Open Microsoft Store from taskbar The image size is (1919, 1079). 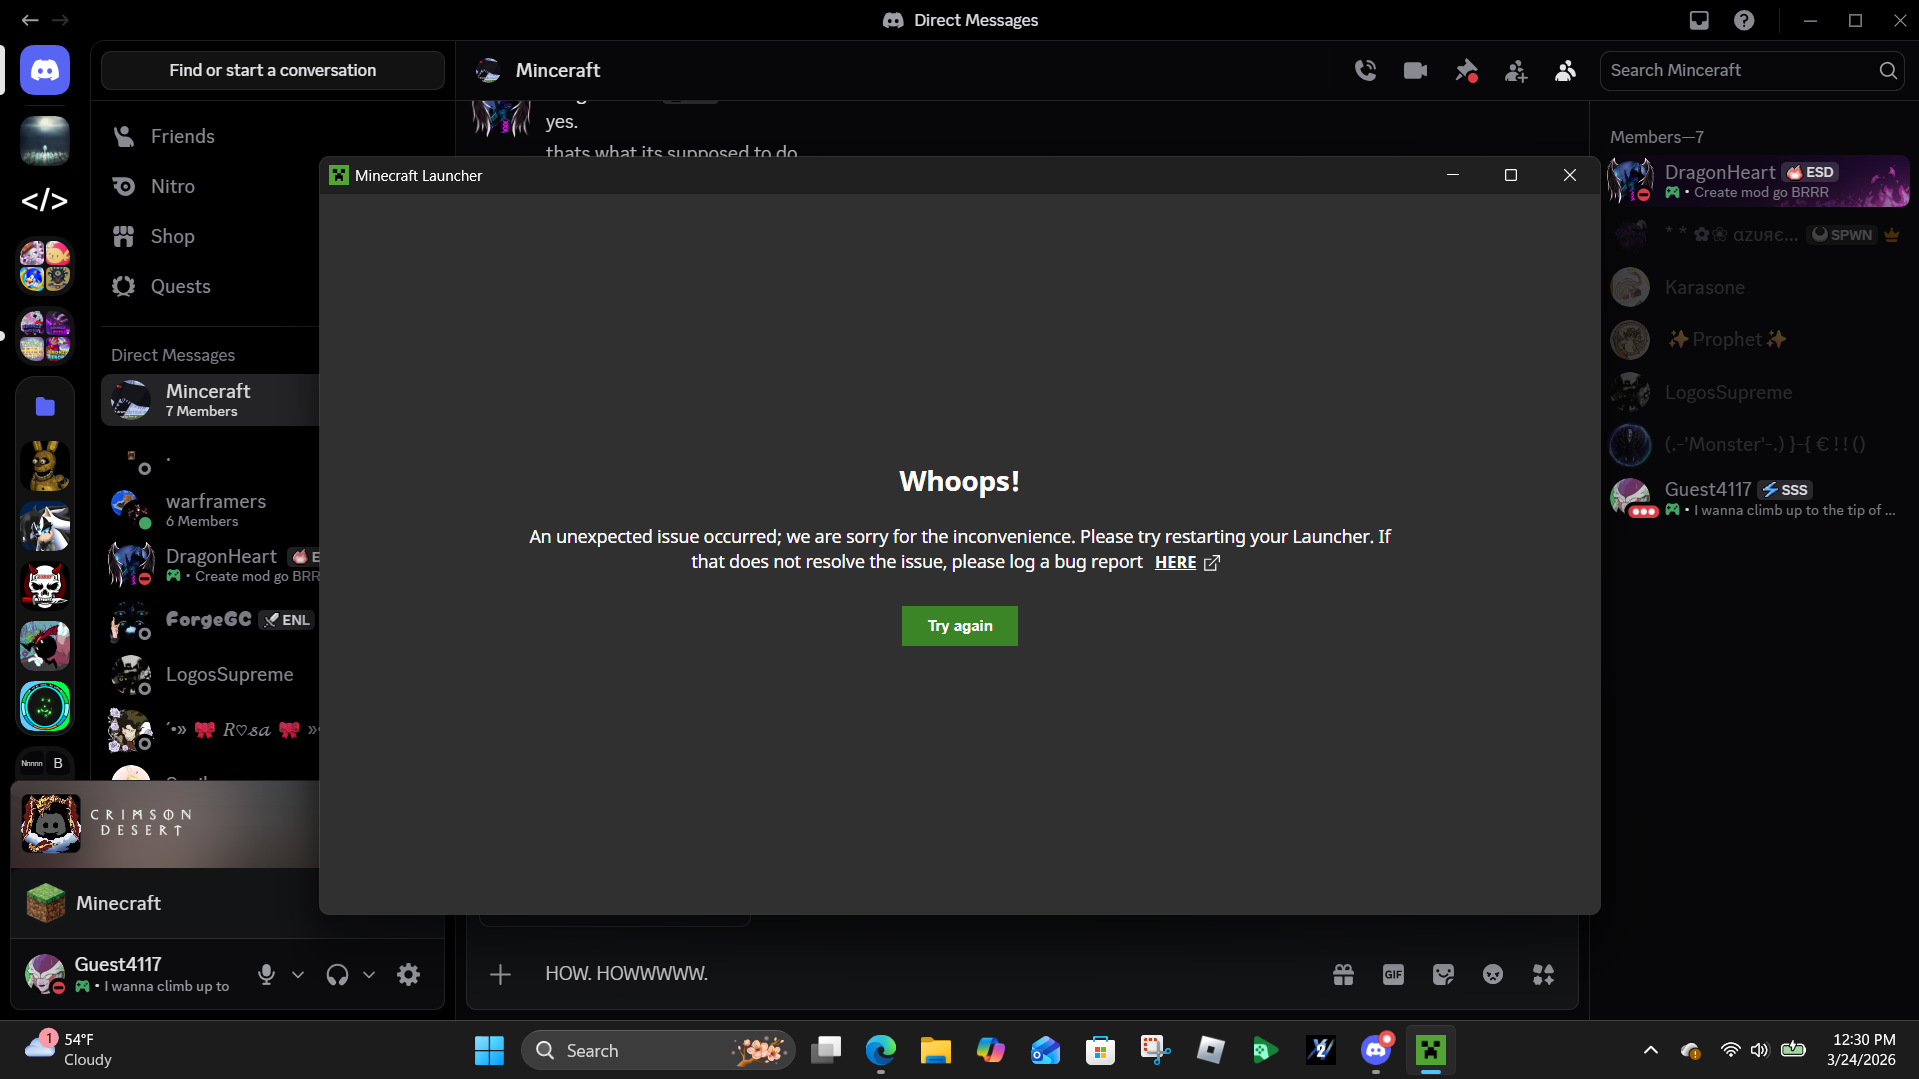click(1100, 1051)
